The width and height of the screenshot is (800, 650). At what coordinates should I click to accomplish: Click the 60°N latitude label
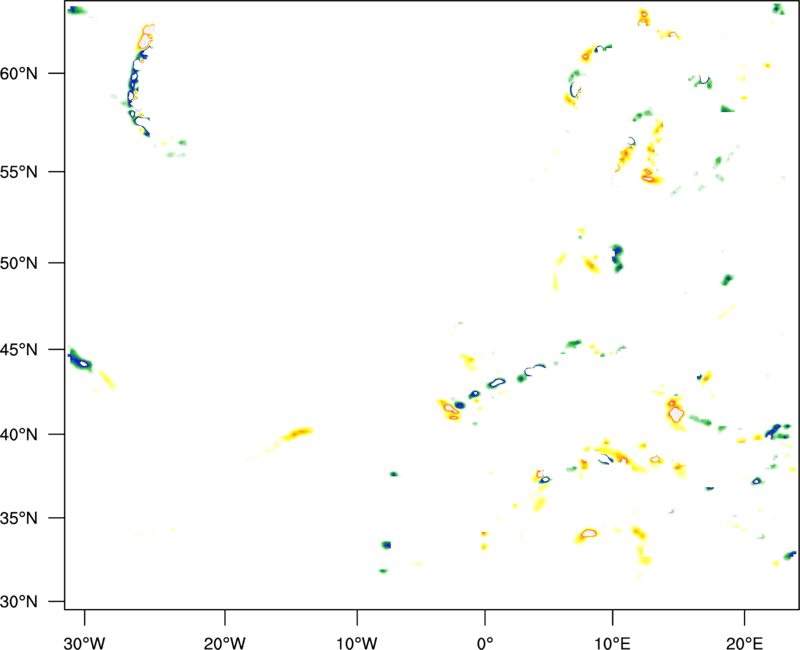point(19,74)
